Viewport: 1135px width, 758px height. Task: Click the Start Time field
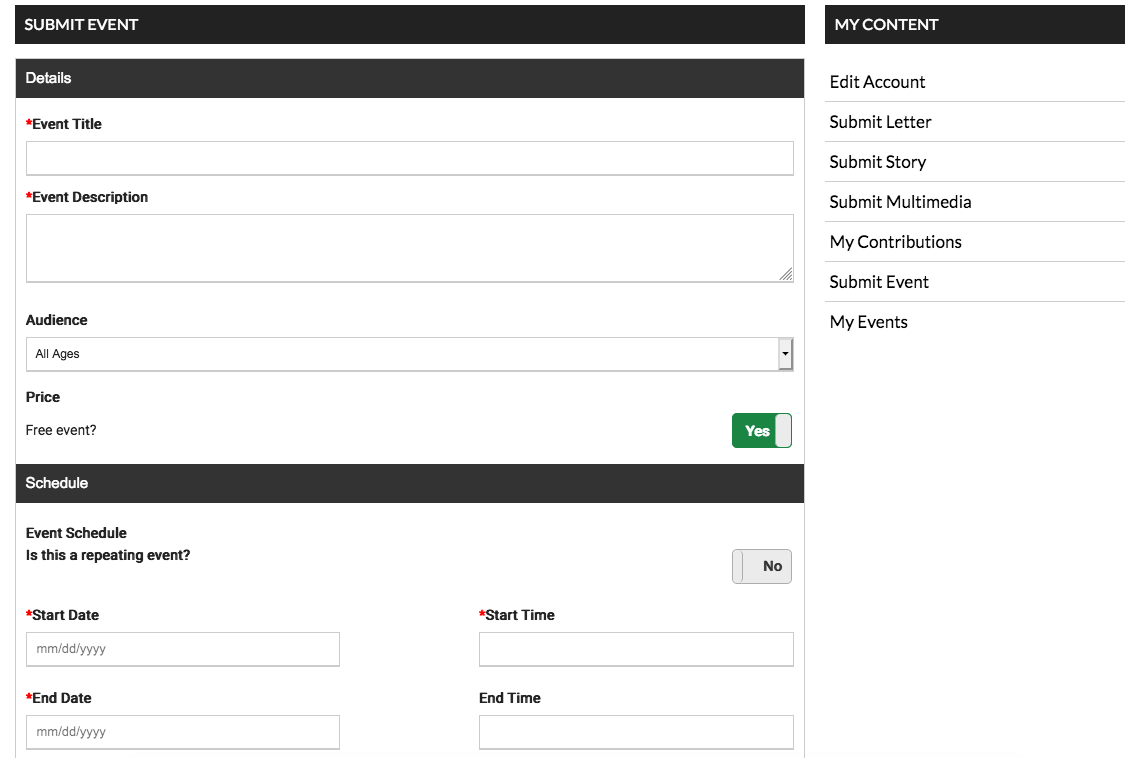(x=636, y=649)
